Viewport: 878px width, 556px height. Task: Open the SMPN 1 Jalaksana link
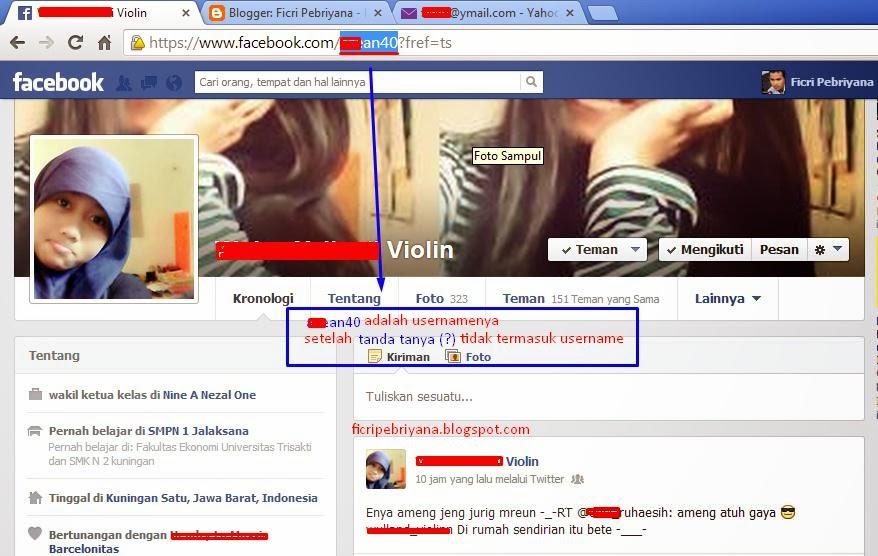(198, 431)
